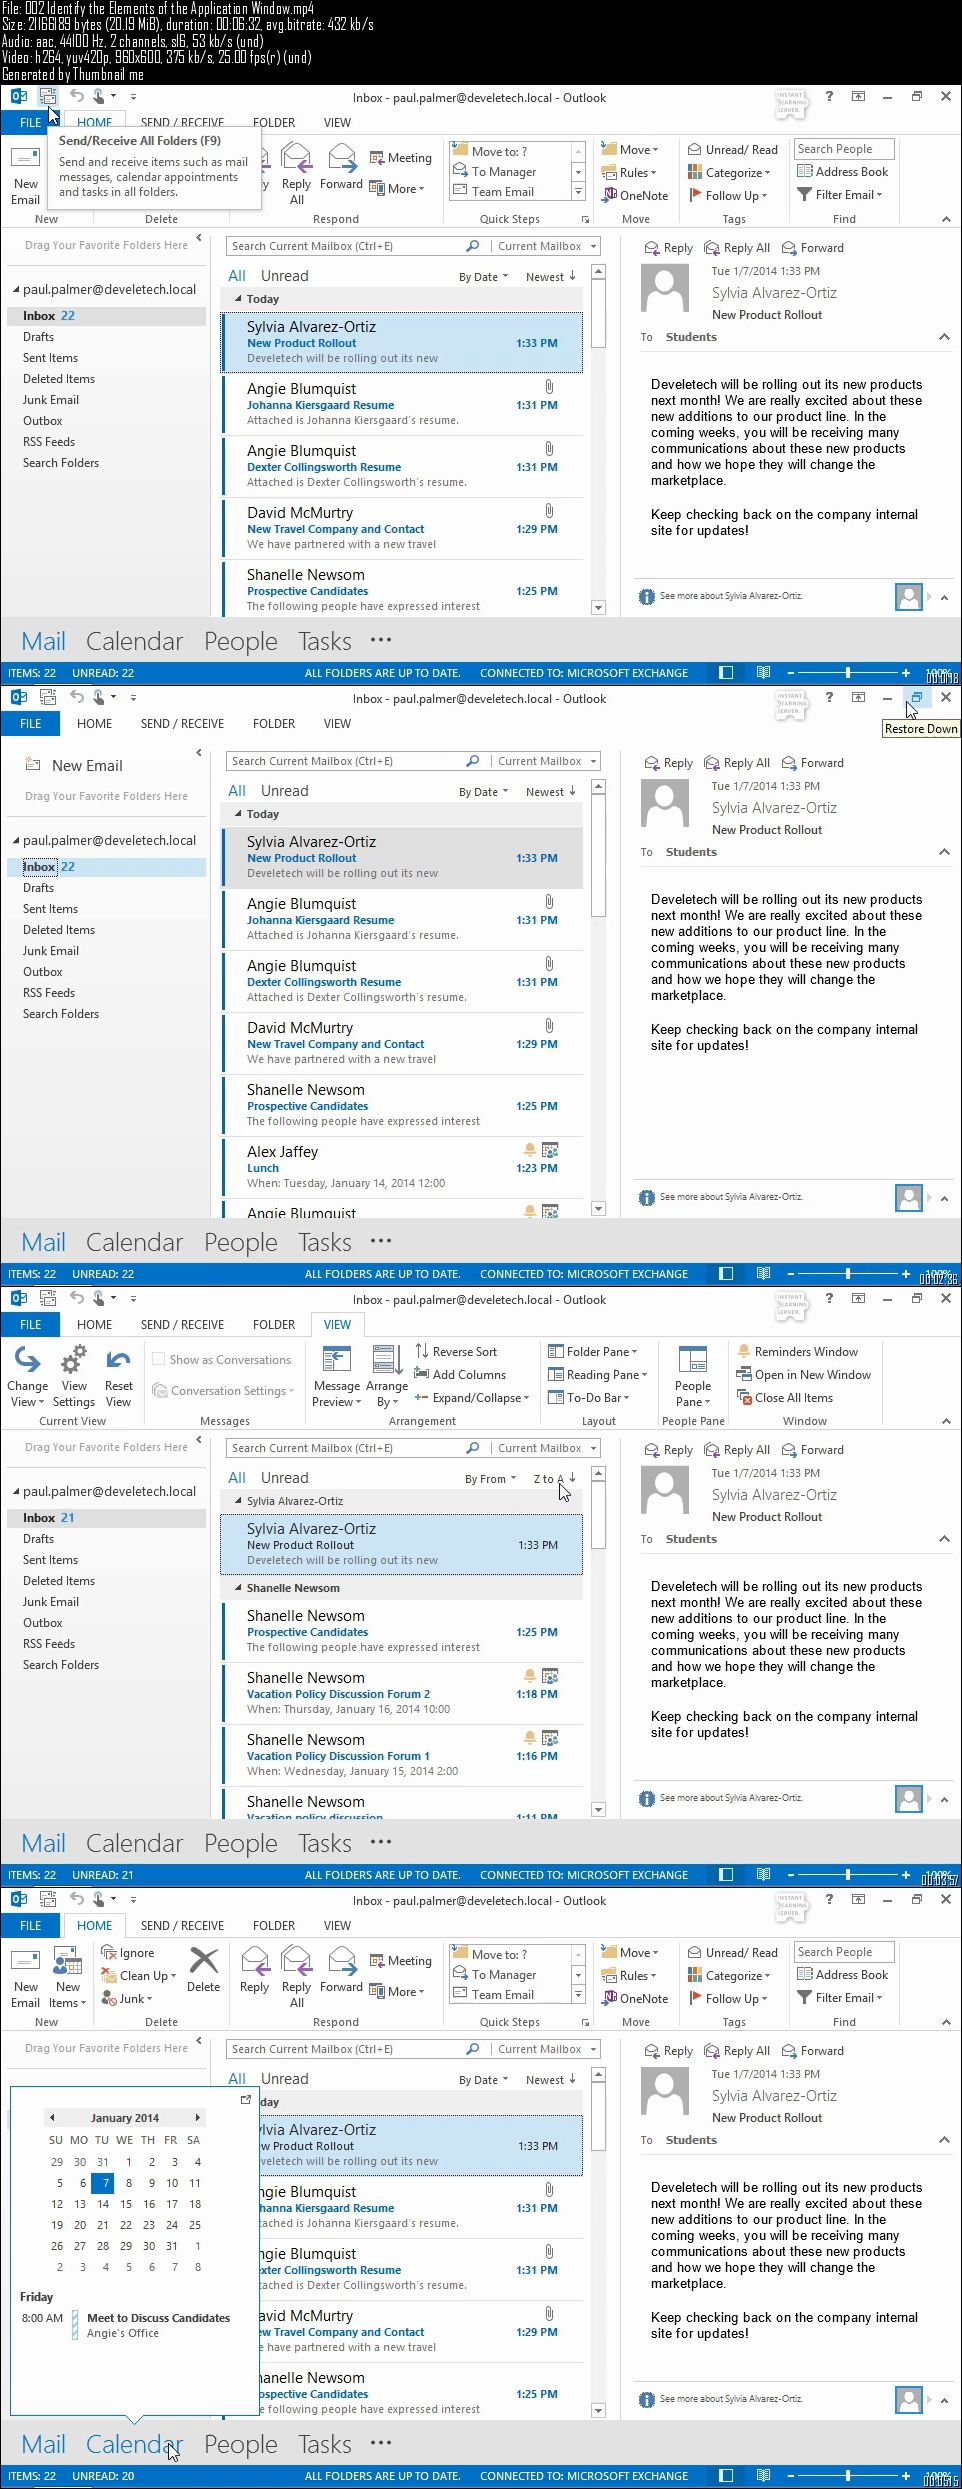Viewport: 962px width, 2489px height.
Task: Open the To-Do Bar dropdown
Action: coord(589,1398)
